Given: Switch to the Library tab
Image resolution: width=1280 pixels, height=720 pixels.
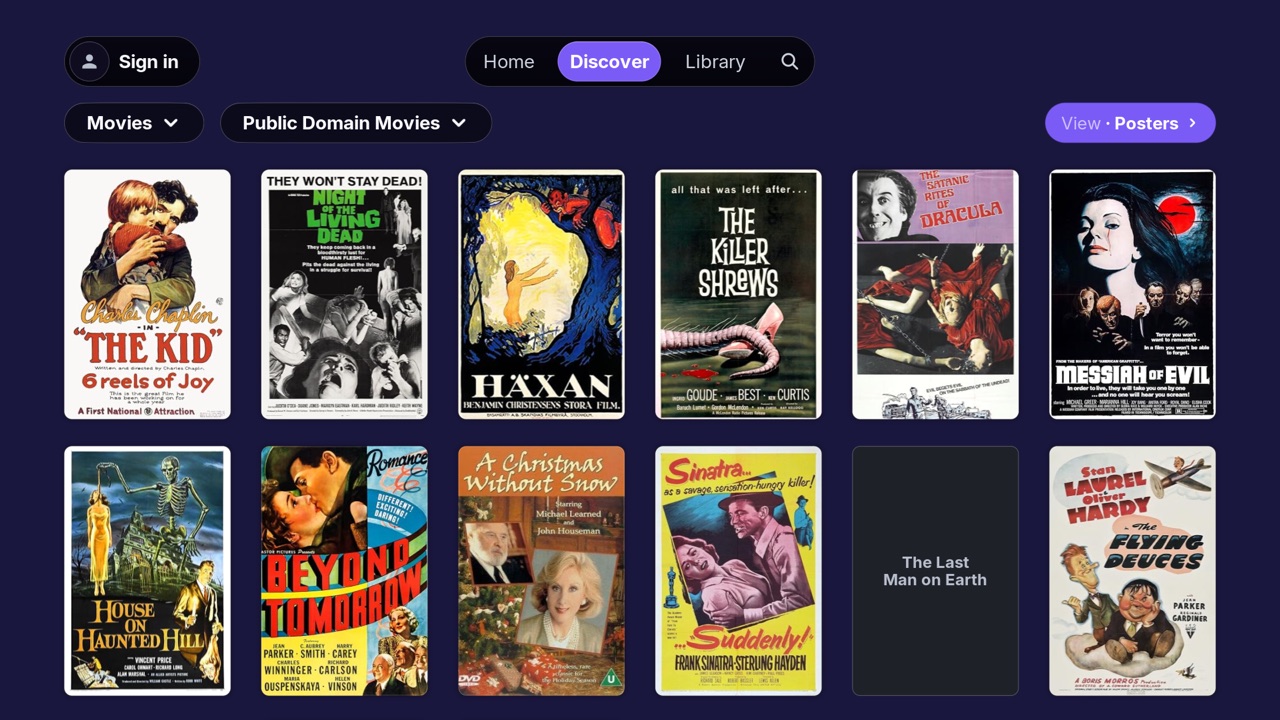Looking at the screenshot, I should coord(715,61).
